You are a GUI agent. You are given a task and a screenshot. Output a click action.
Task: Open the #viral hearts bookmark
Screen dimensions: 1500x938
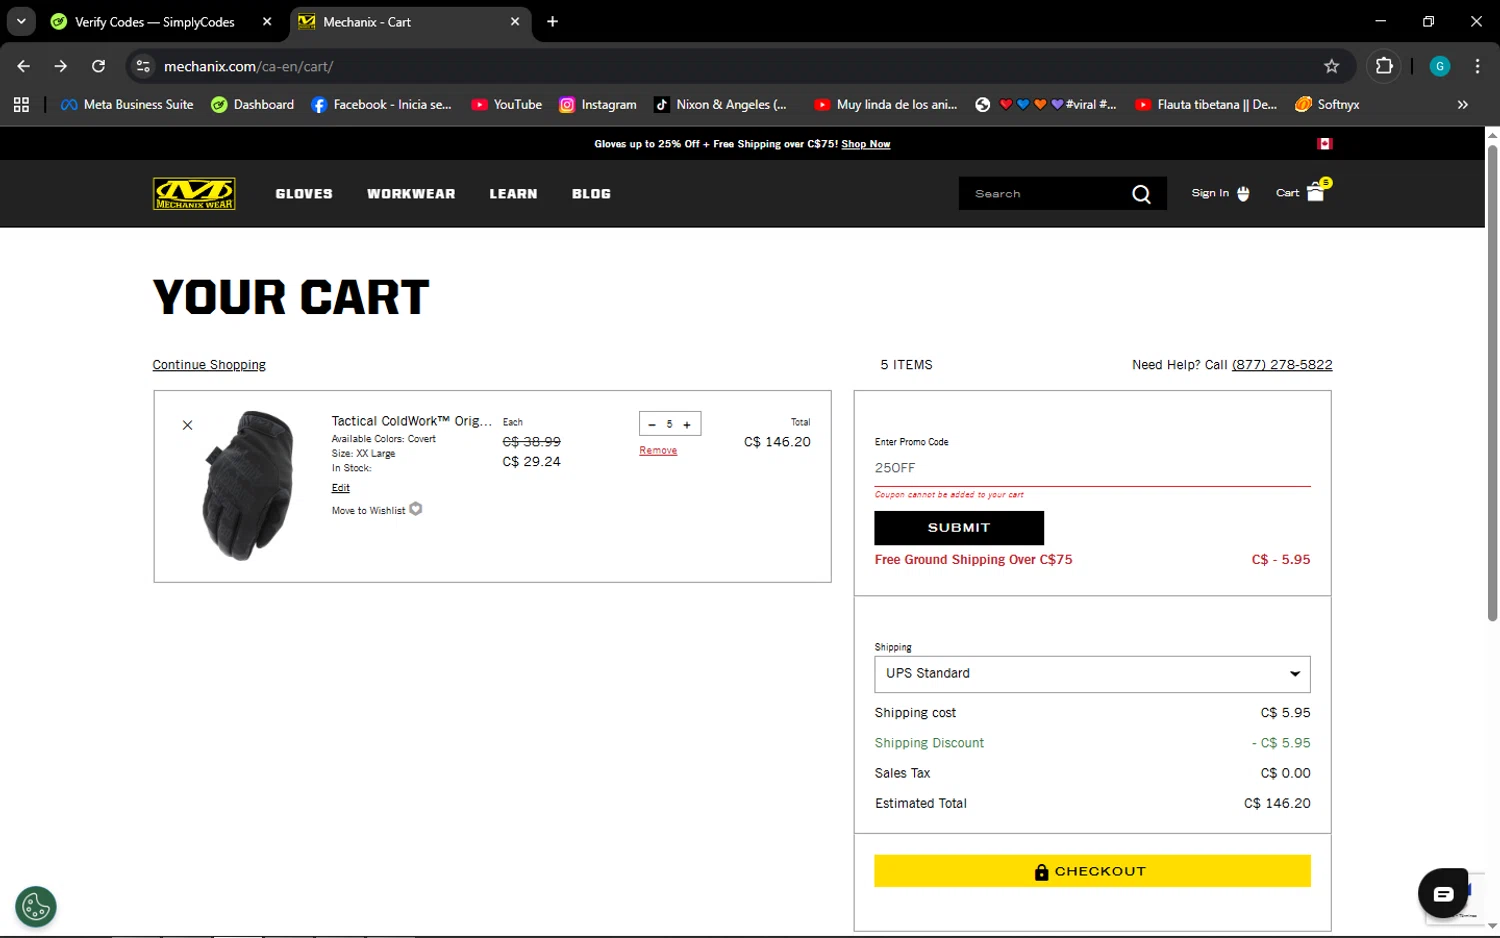pos(1046,104)
